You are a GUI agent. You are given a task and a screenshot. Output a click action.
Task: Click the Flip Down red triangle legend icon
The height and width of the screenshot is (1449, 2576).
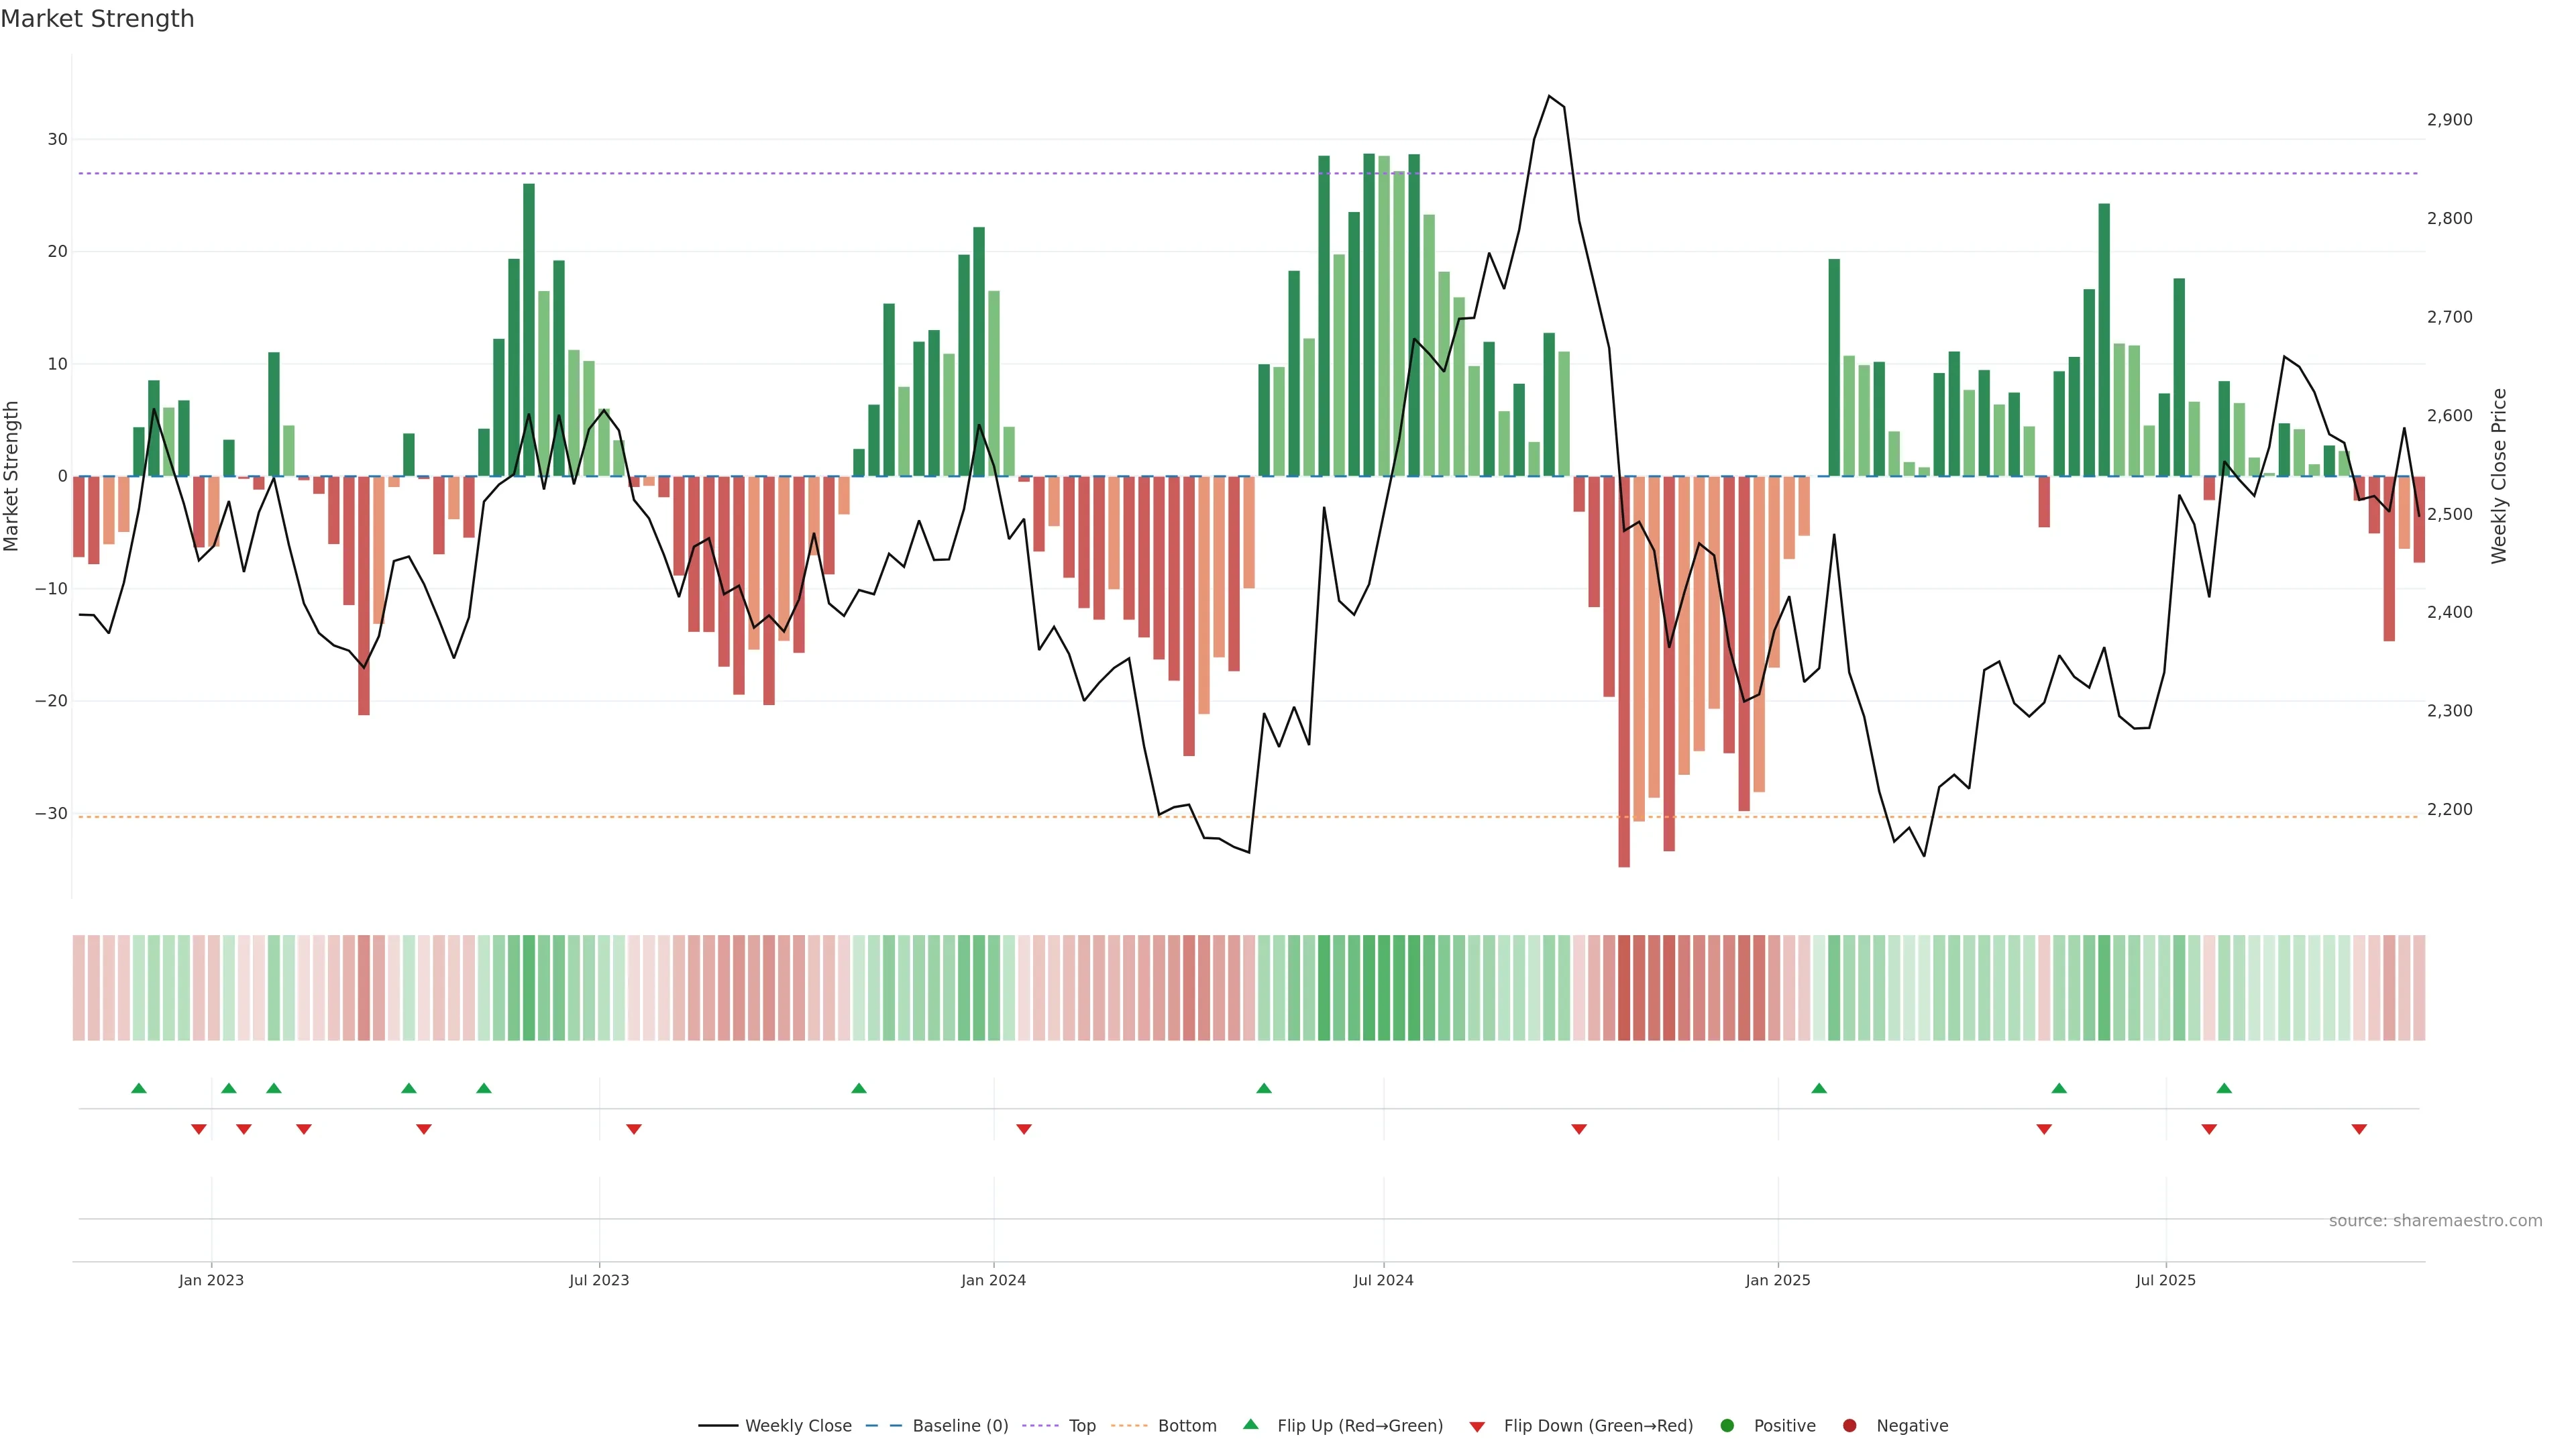point(1477,1427)
